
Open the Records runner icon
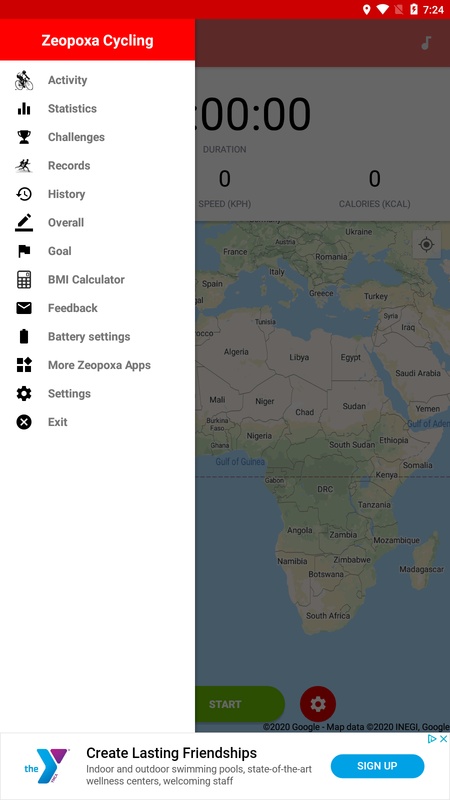(x=23, y=166)
